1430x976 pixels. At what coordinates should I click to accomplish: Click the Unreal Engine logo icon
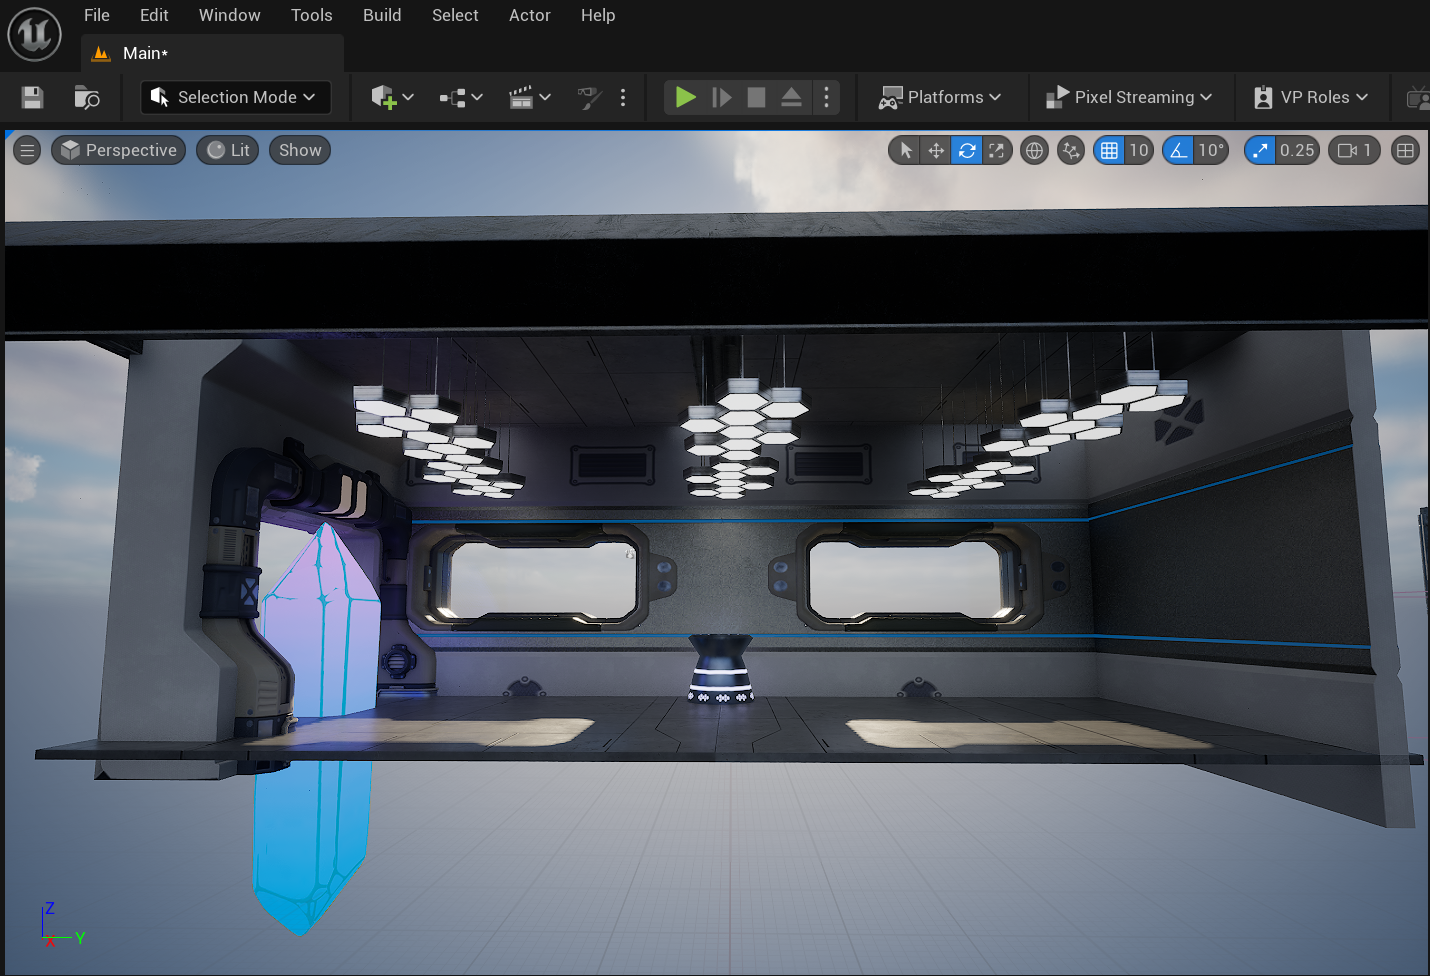coord(34,33)
